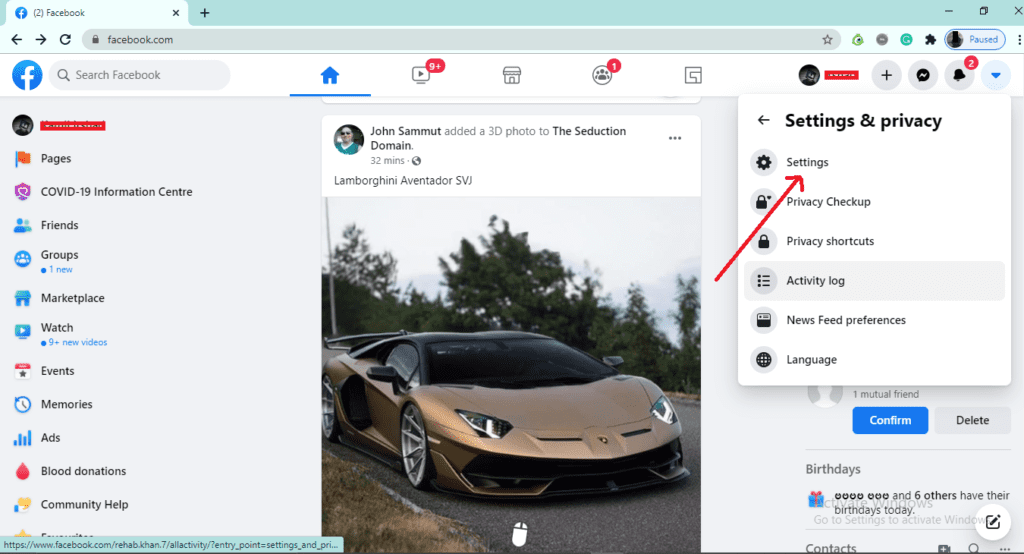Image resolution: width=1024 pixels, height=554 pixels.
Task: Open Facebook Home feed icon
Action: [329, 75]
